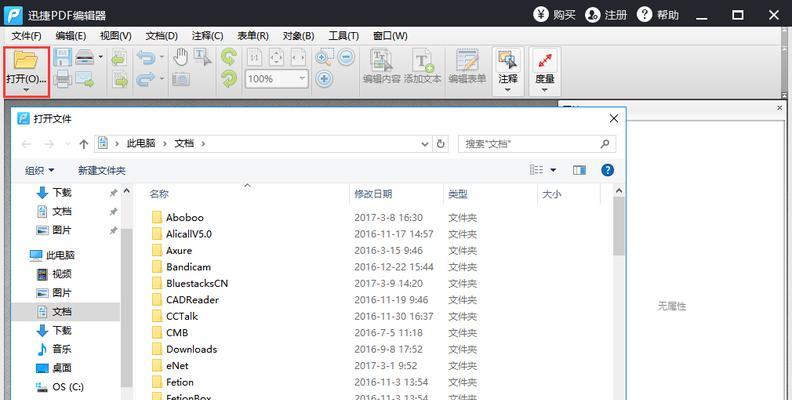Open the 组织 dropdown in dialog
Screen dimensions: 792x400
point(39,171)
